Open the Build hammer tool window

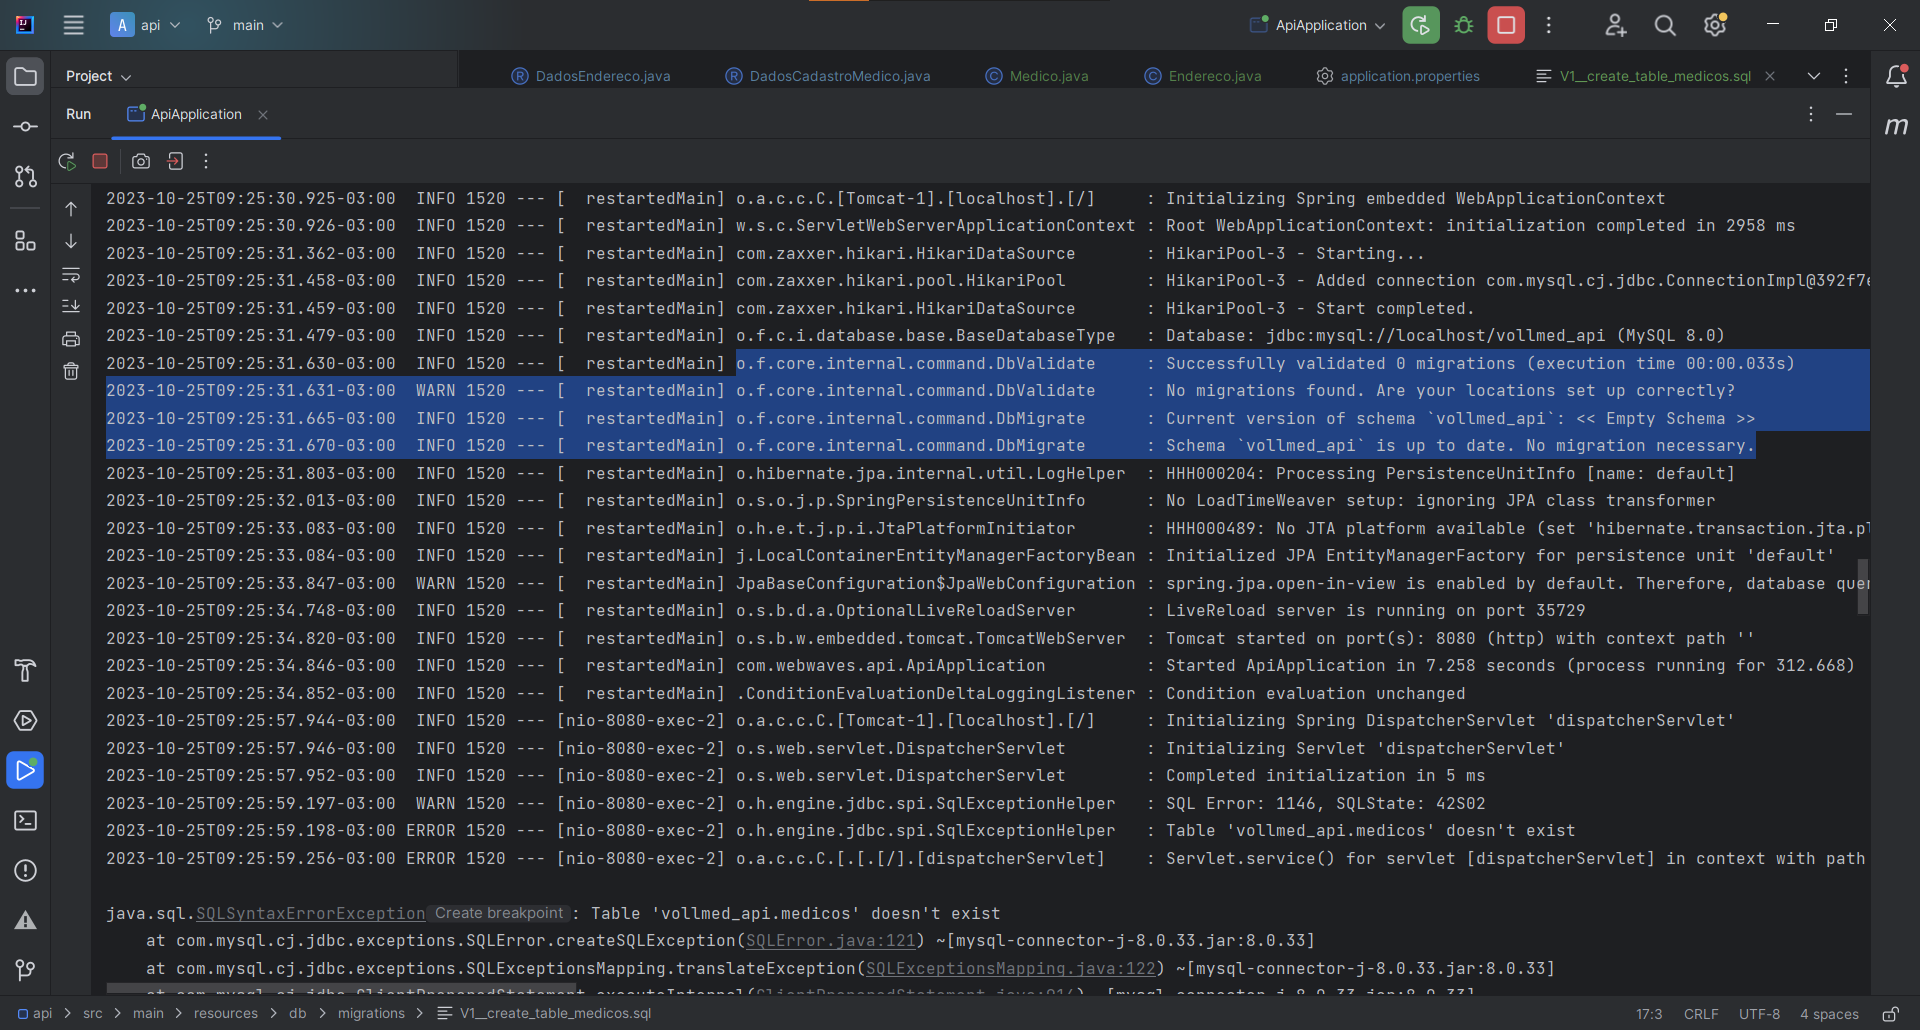click(x=25, y=671)
